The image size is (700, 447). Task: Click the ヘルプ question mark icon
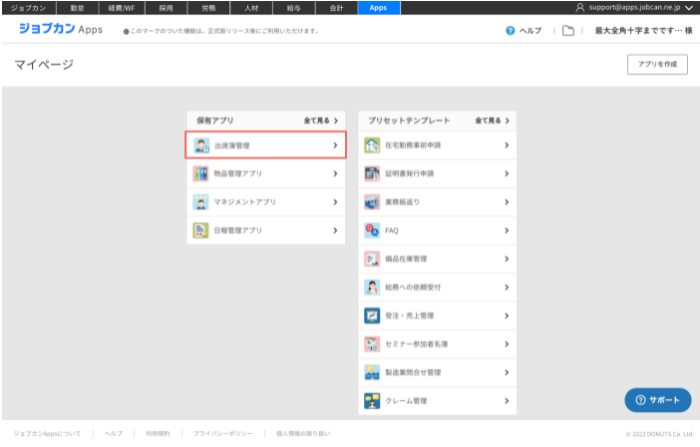point(511,31)
